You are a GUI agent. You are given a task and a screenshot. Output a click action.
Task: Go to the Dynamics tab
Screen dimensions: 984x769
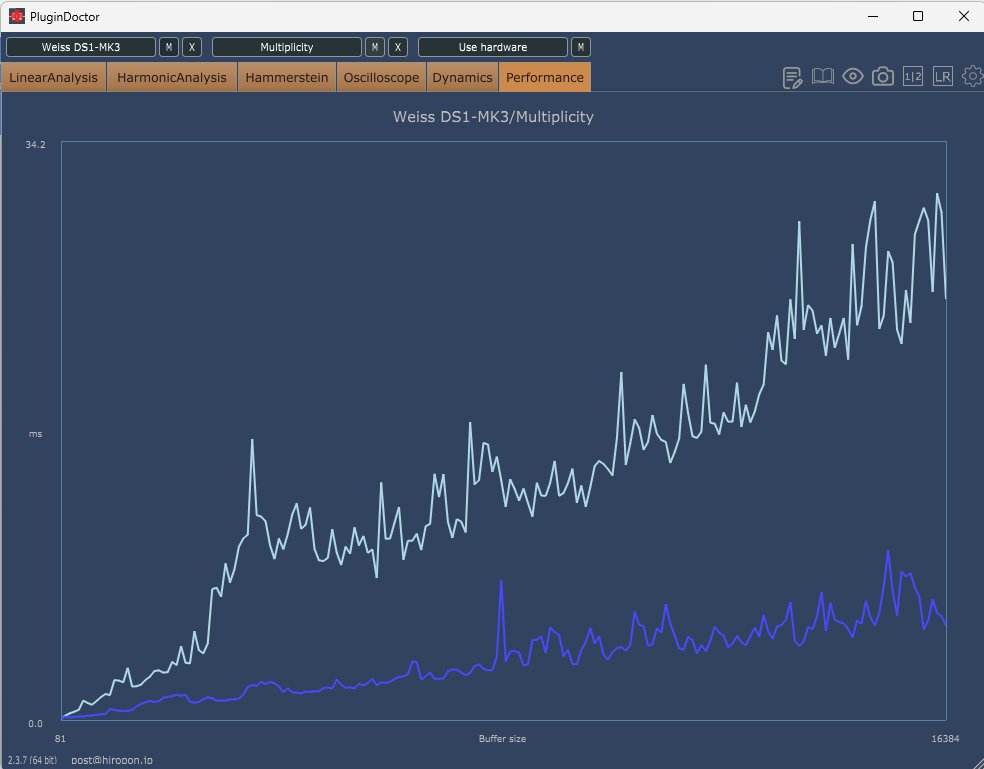pos(463,77)
